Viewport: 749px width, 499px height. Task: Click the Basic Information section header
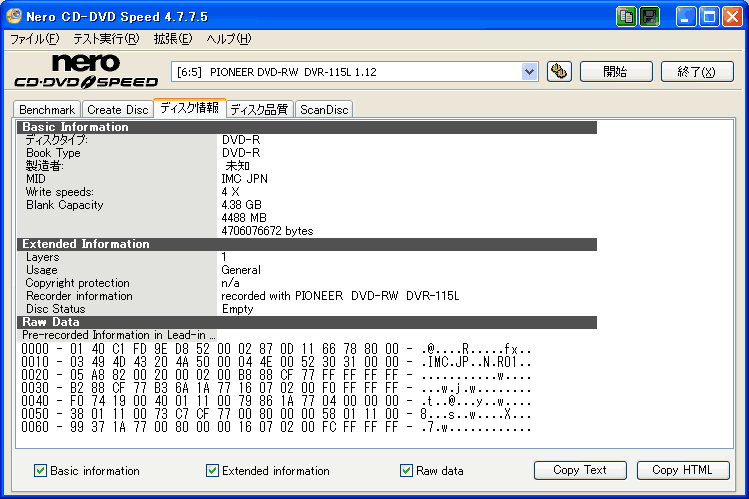[307, 127]
